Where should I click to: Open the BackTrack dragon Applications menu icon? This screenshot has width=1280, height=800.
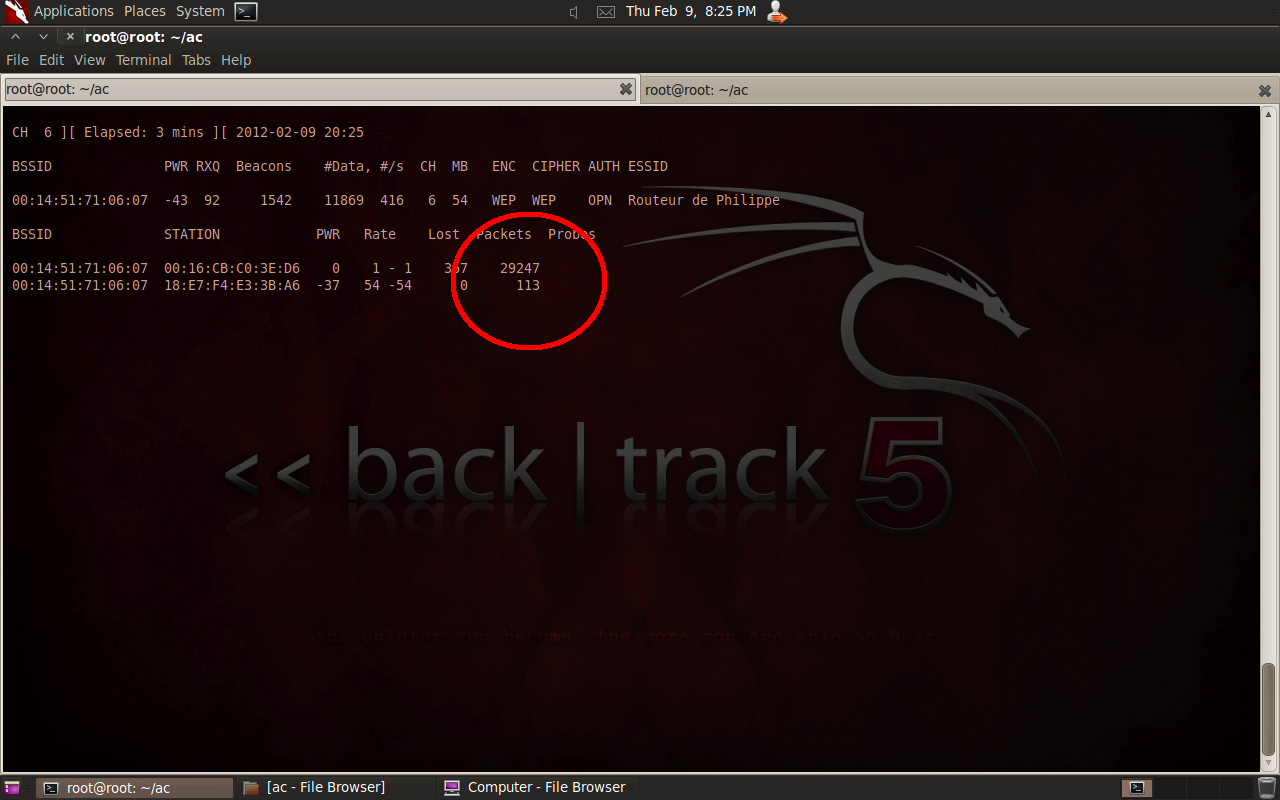[x=16, y=11]
